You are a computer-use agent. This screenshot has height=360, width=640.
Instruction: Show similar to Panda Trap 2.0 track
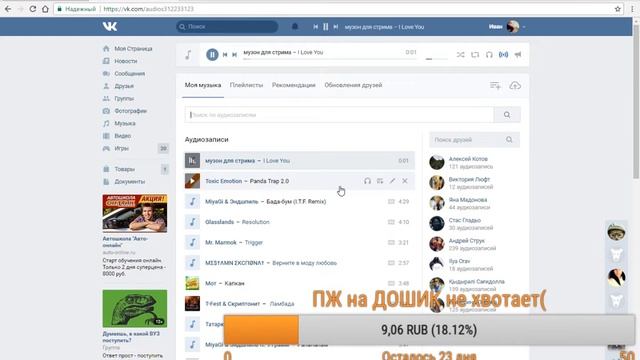point(367,181)
